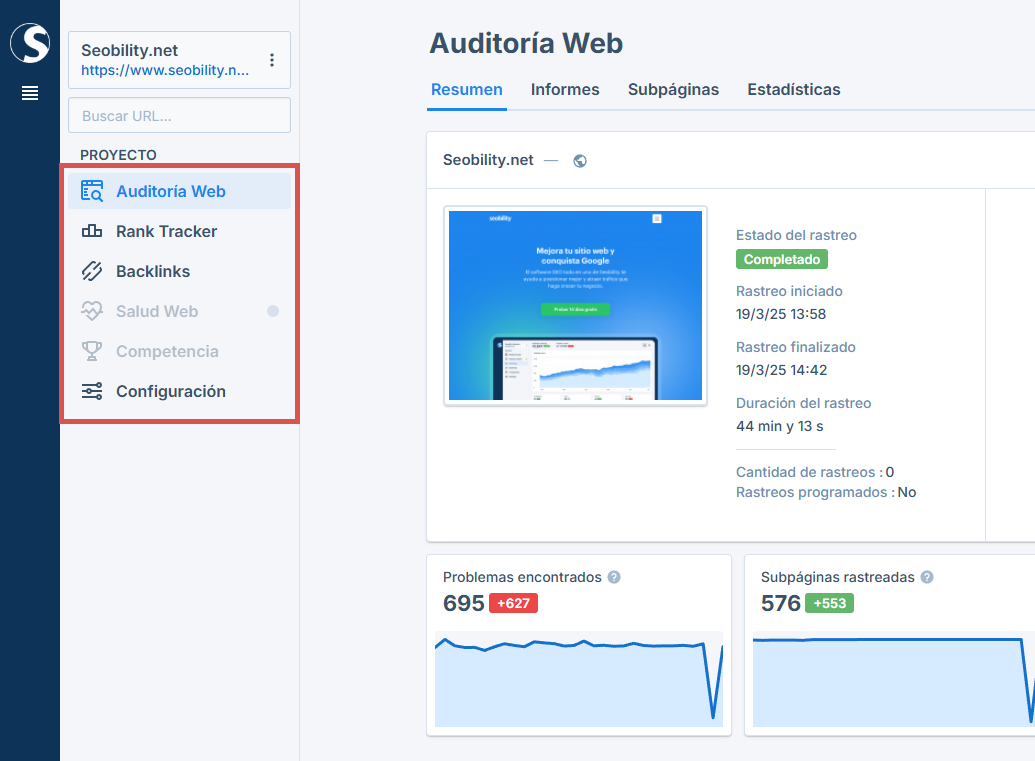Open the Subpáginas tab

pyautogui.click(x=673, y=90)
